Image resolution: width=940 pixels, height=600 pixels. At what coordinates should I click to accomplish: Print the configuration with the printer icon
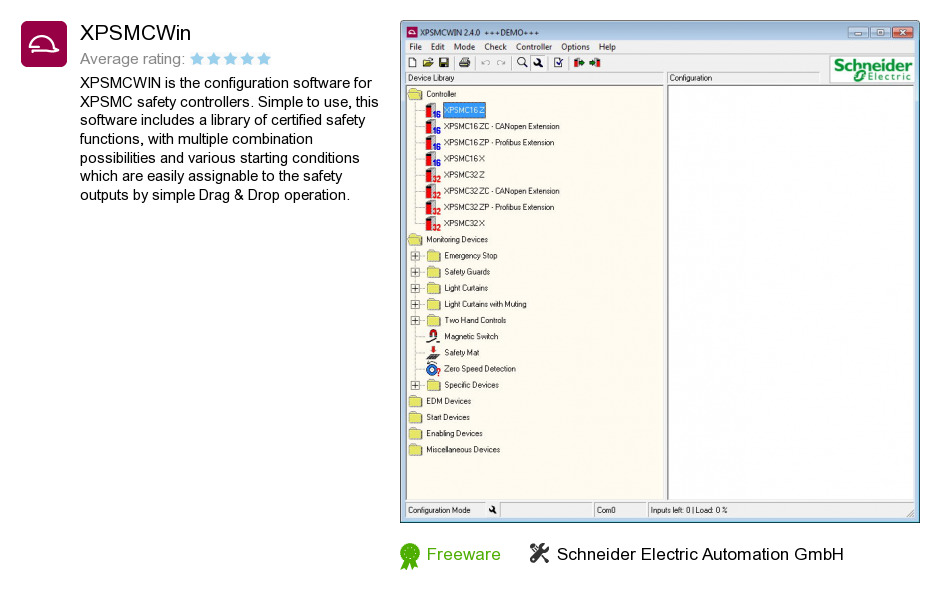[464, 62]
